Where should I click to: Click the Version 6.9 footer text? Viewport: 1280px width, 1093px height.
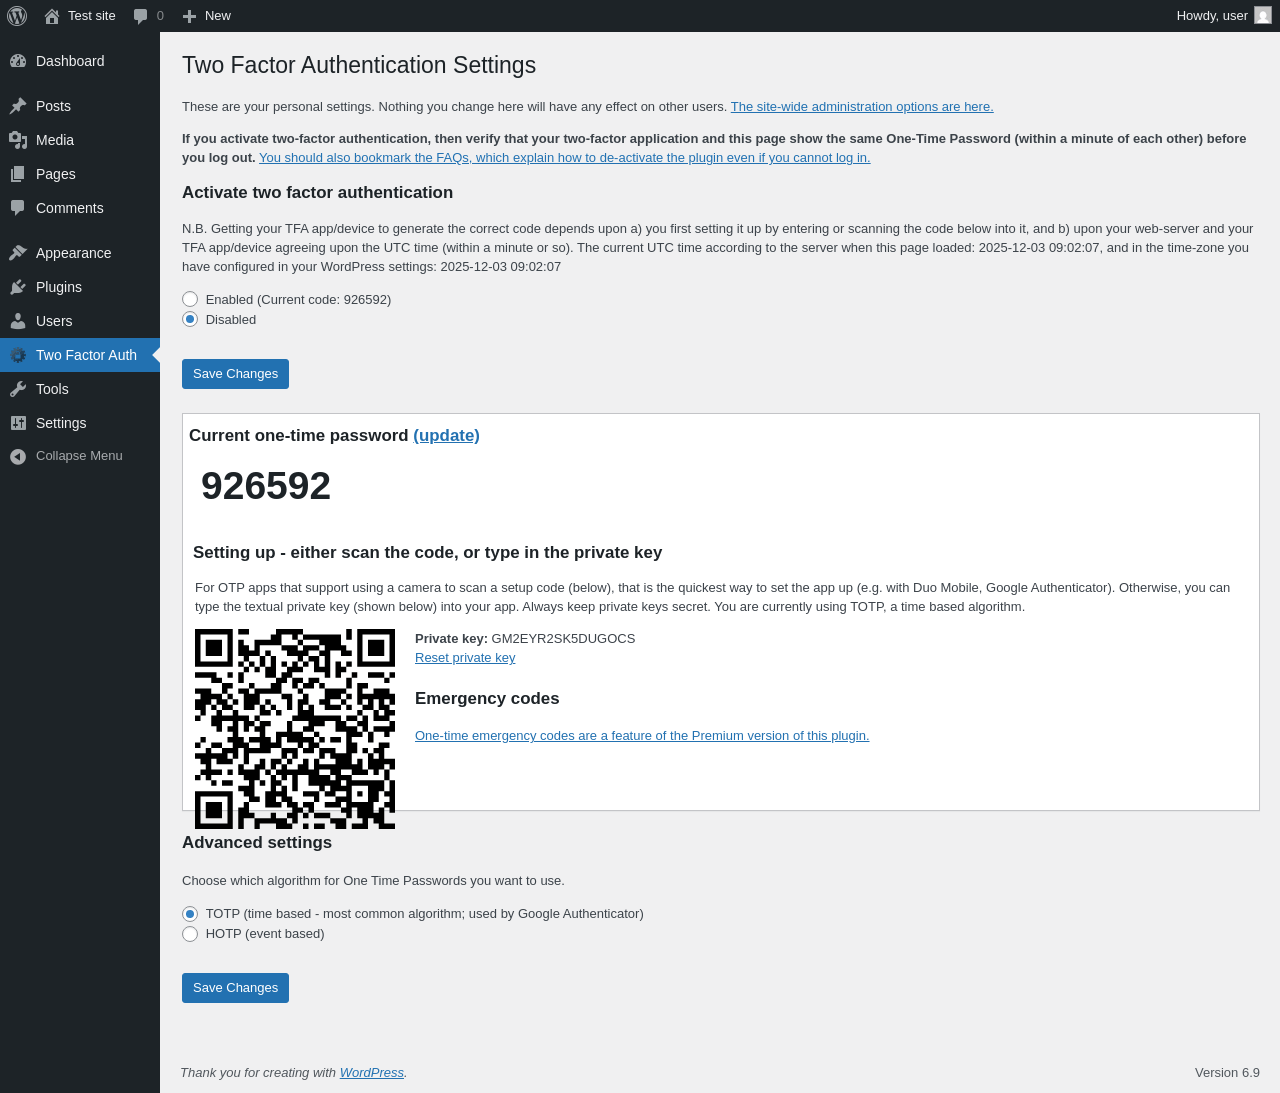1227,1073
